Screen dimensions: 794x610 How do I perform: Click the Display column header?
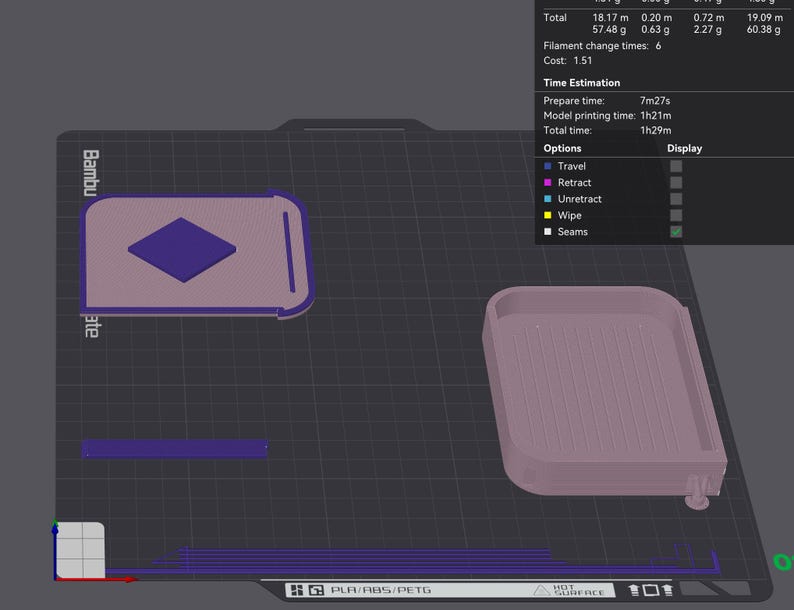pos(684,148)
